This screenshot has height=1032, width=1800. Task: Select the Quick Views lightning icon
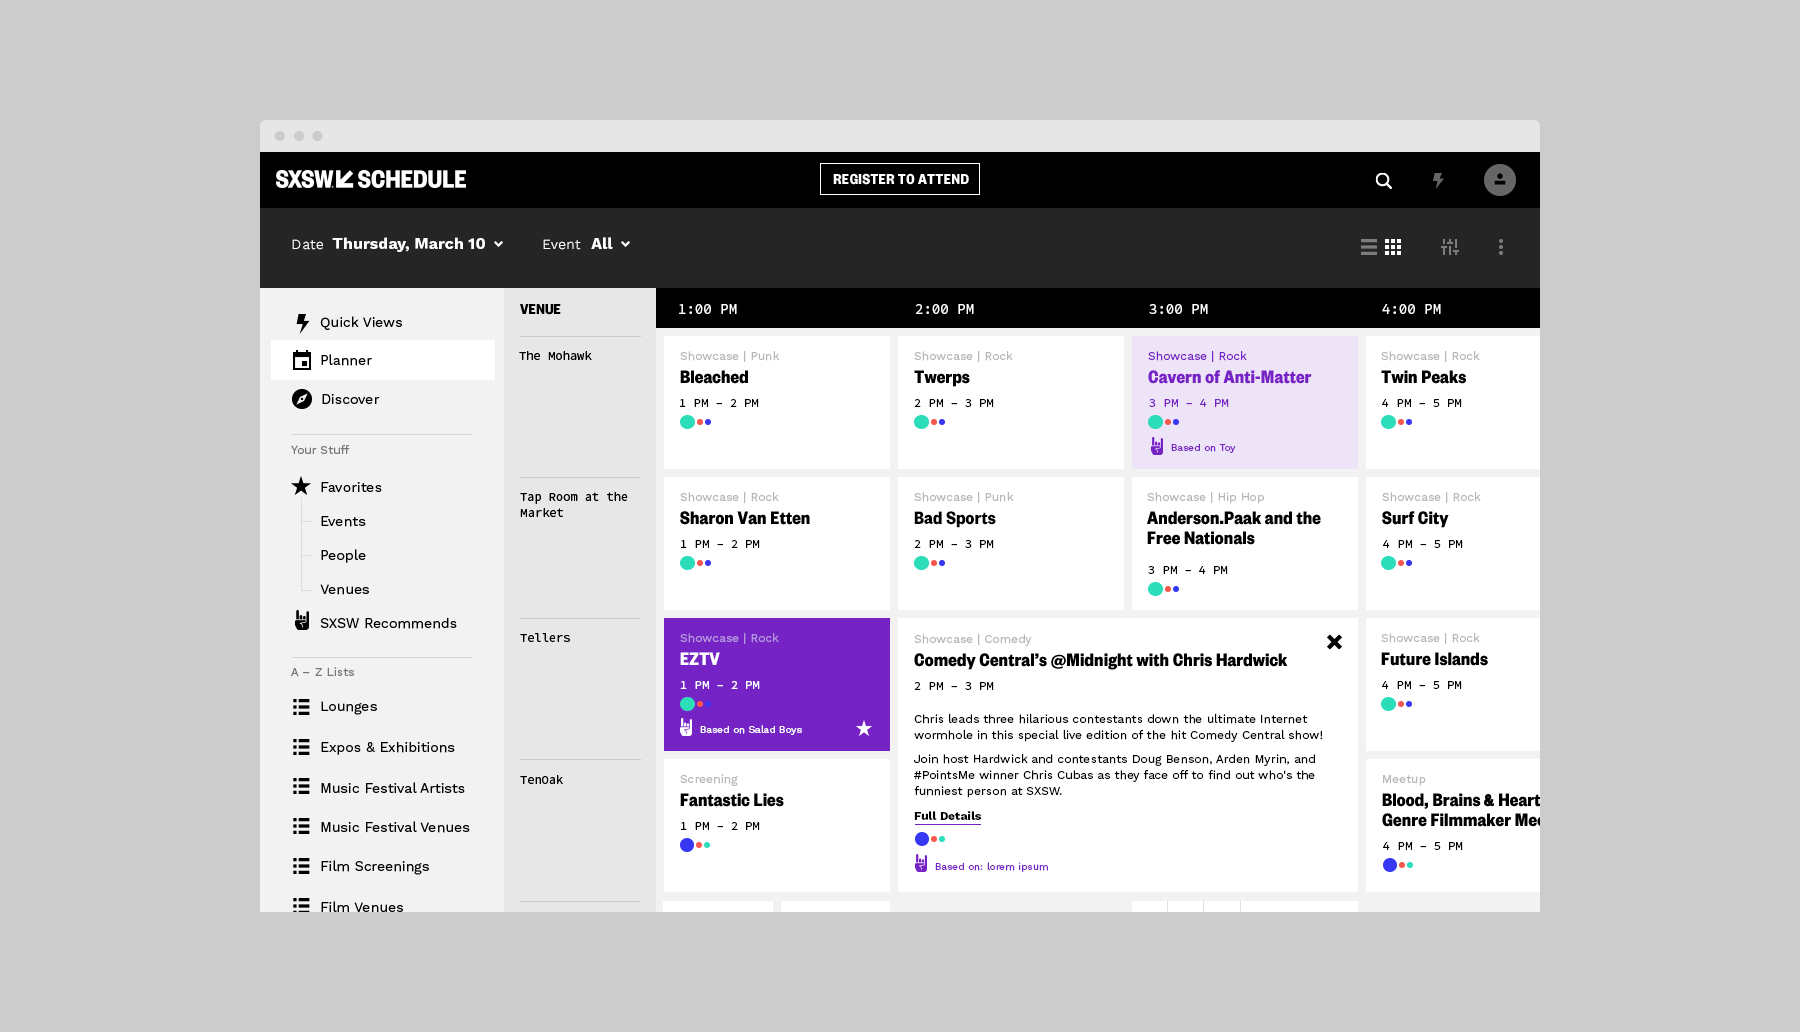[301, 321]
